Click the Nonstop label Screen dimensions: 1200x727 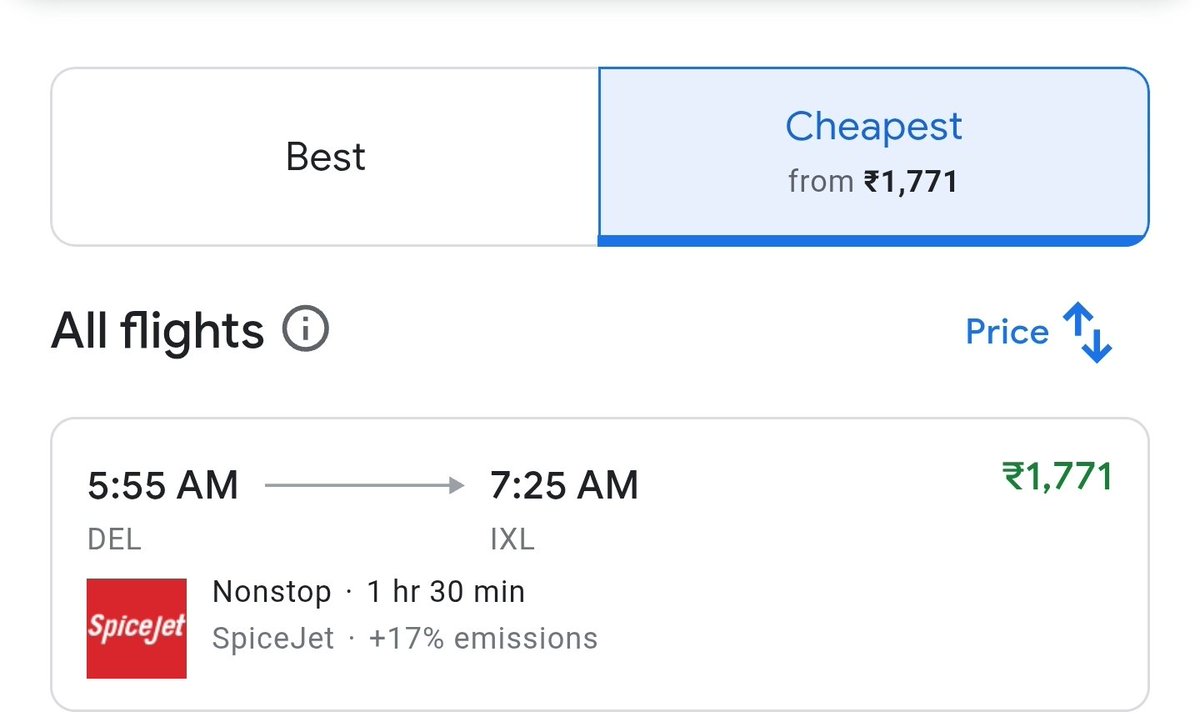tap(271, 592)
